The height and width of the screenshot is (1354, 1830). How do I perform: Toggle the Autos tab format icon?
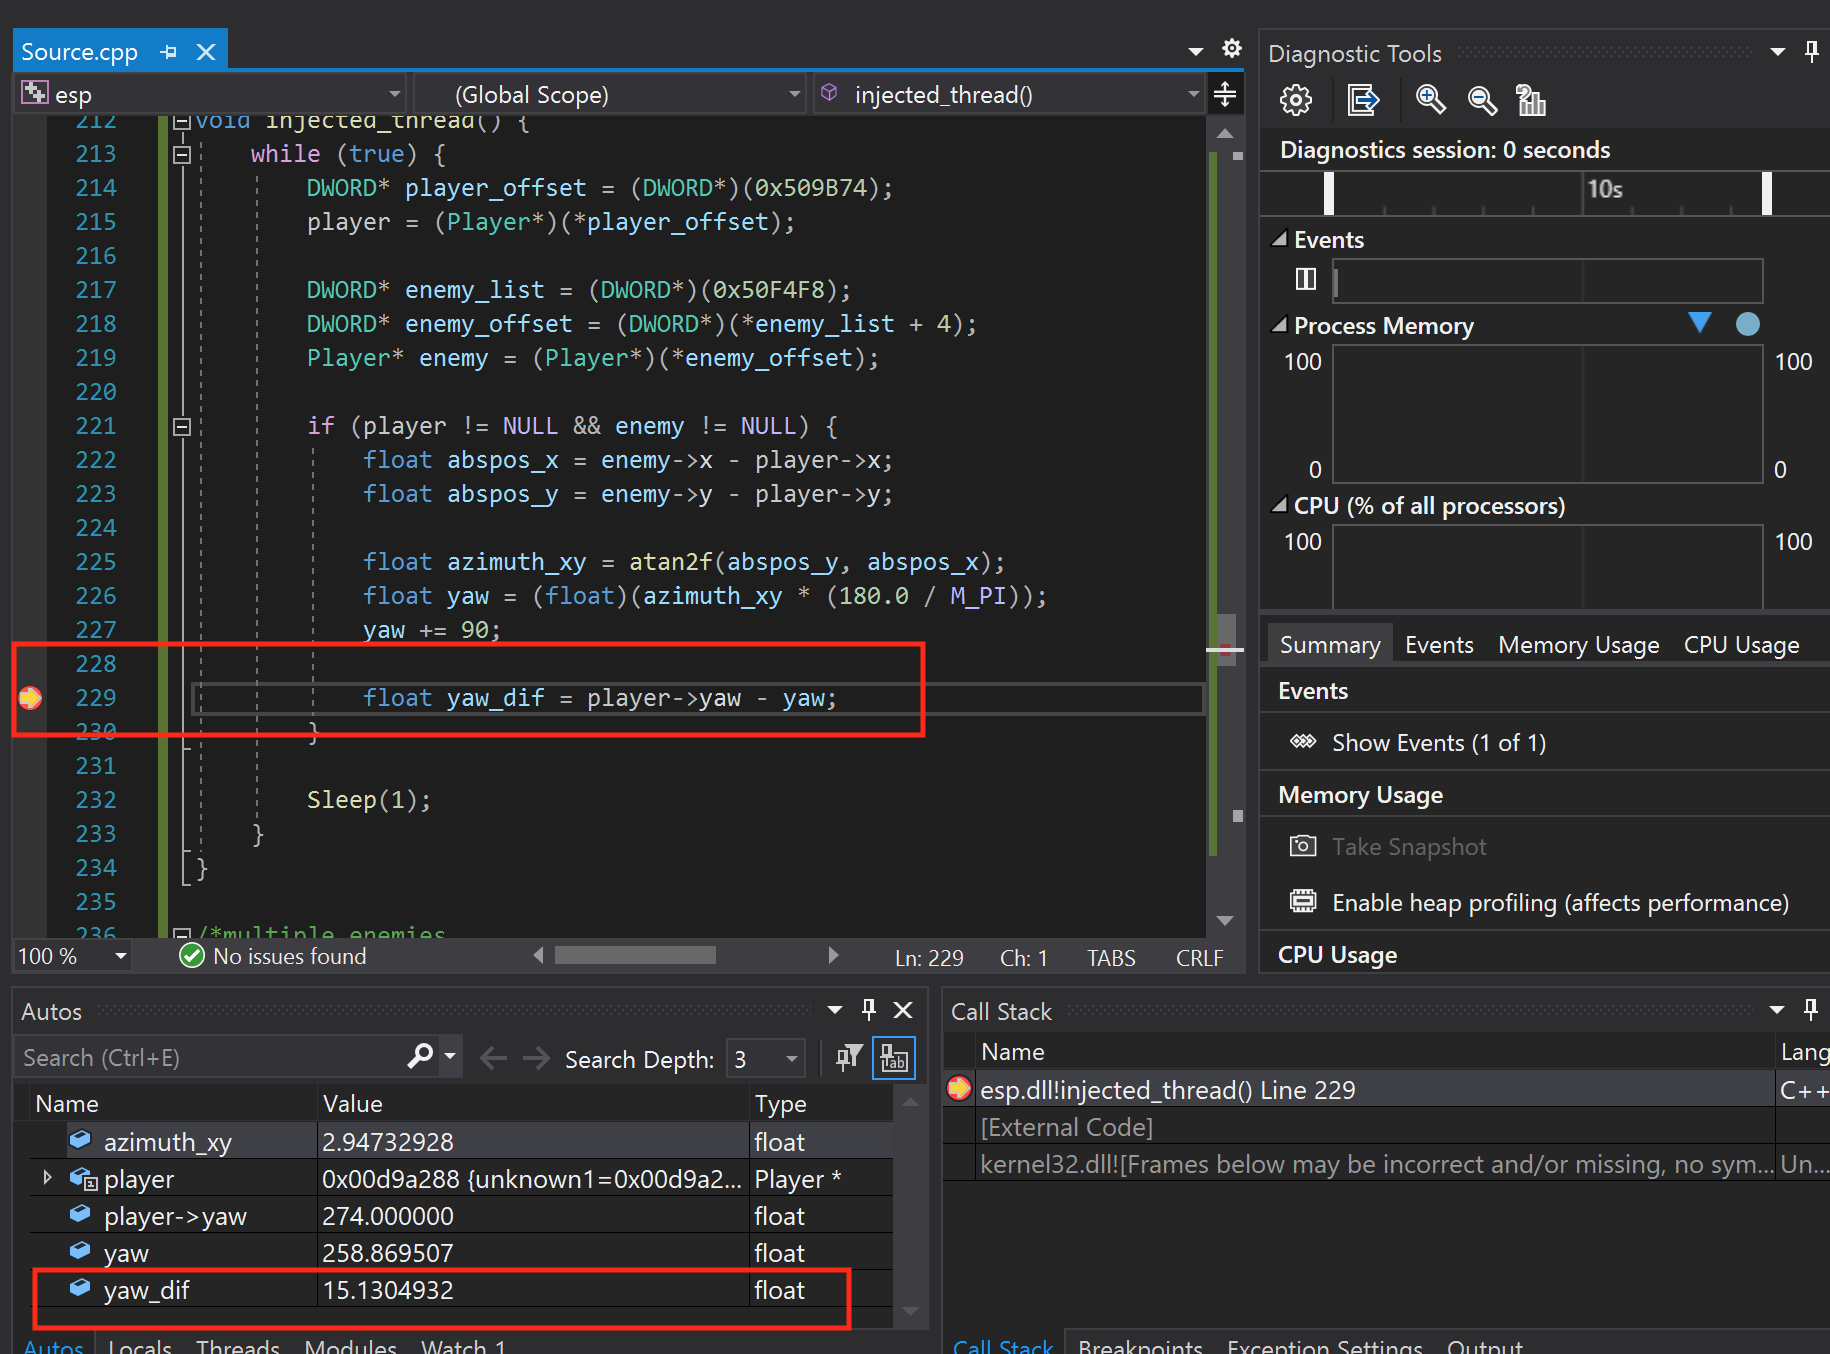point(894,1058)
